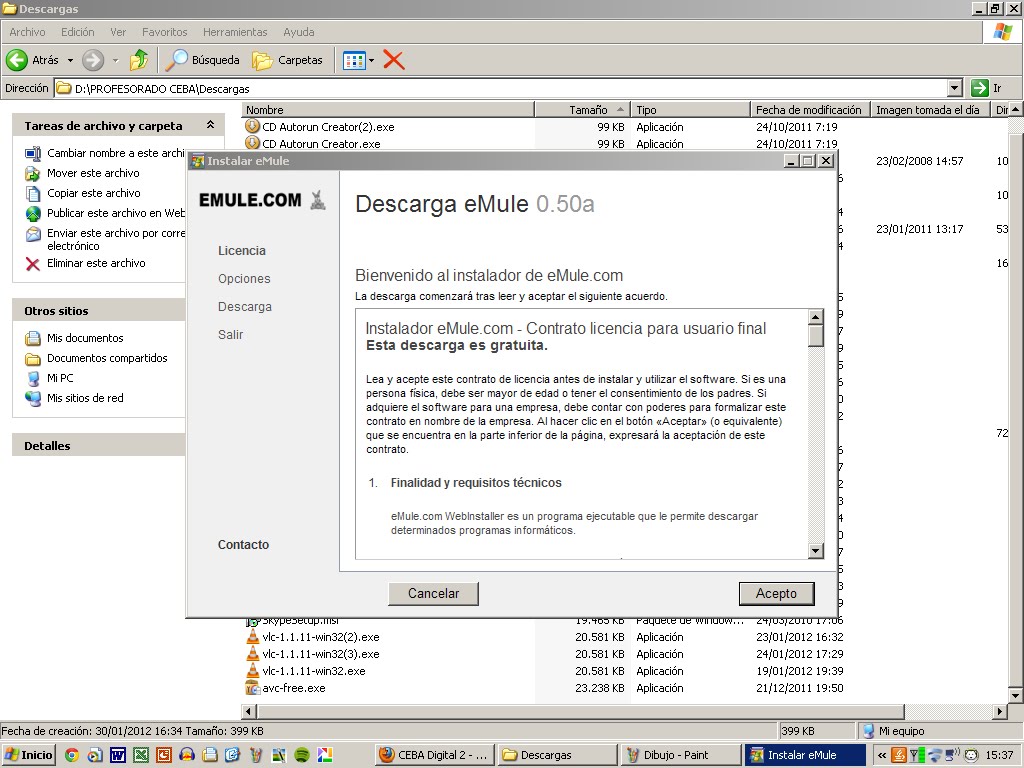
Task: Select Salir in the installer sidebar
Action: click(231, 335)
